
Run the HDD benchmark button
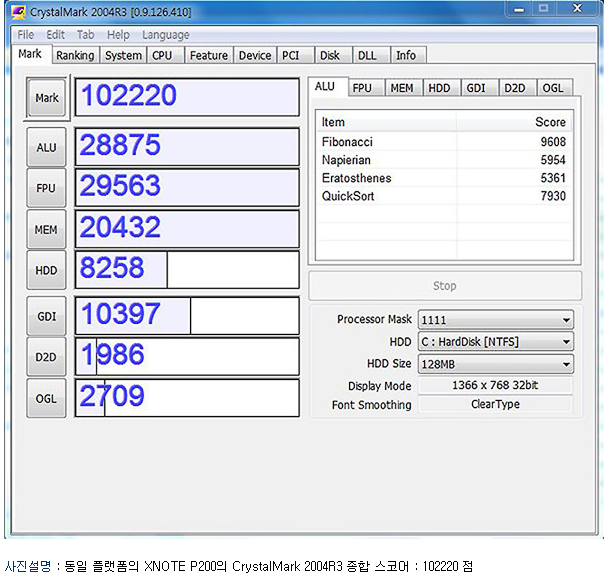(46, 270)
